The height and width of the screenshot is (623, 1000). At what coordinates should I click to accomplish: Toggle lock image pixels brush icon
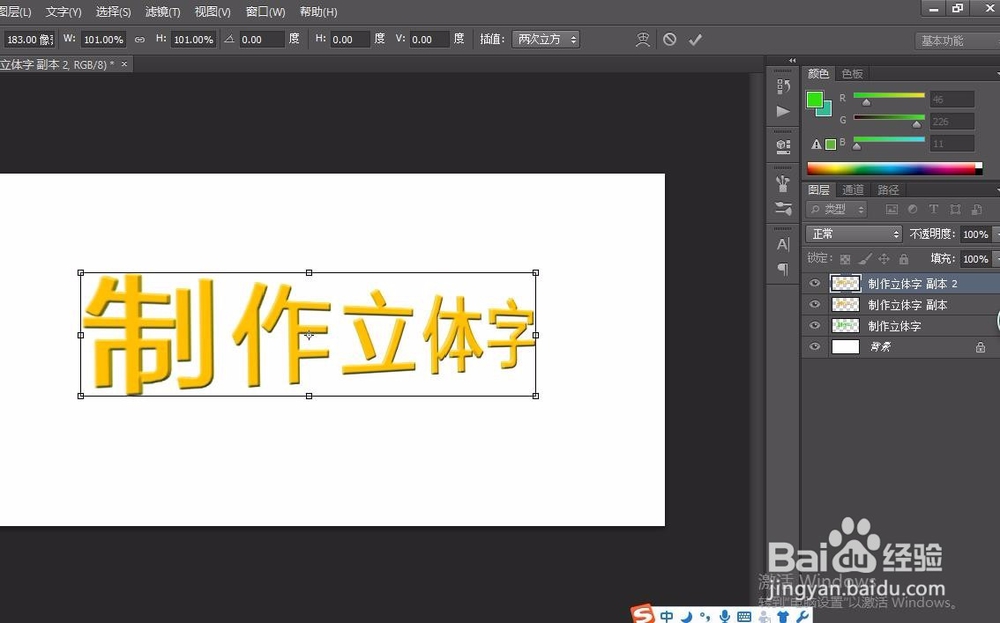[865, 259]
